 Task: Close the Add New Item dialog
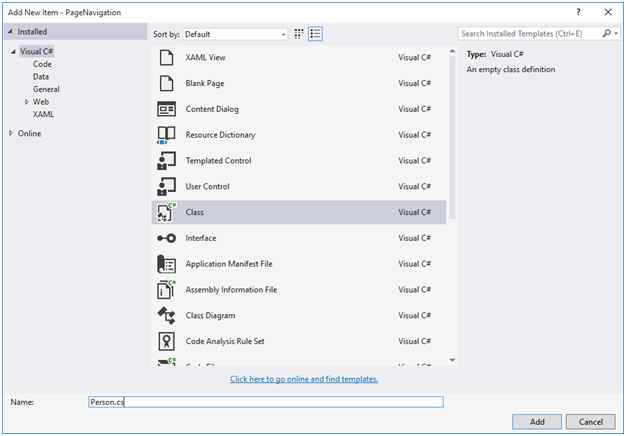(x=608, y=12)
